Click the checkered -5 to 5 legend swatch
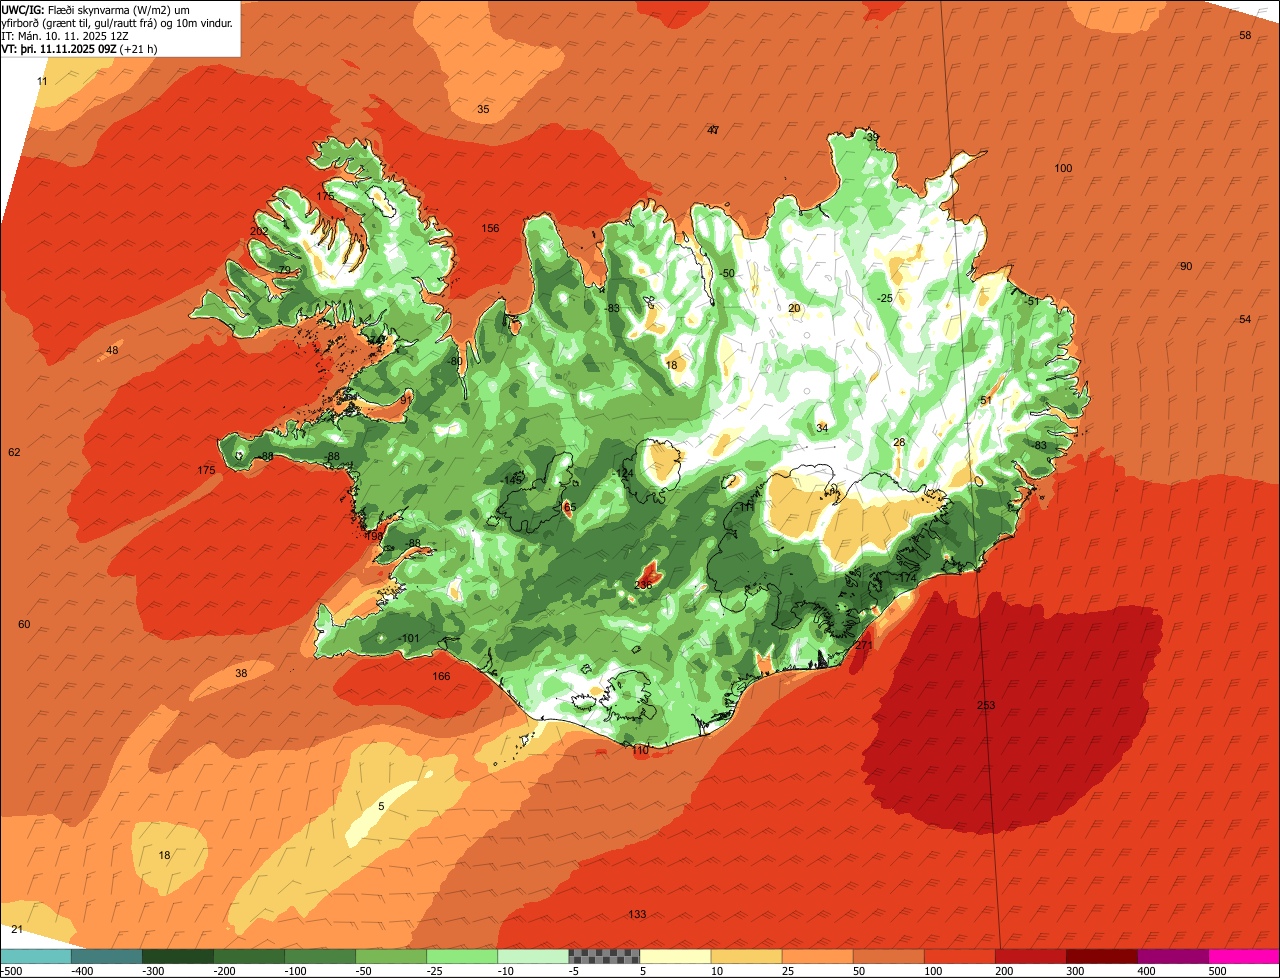 tap(604, 956)
